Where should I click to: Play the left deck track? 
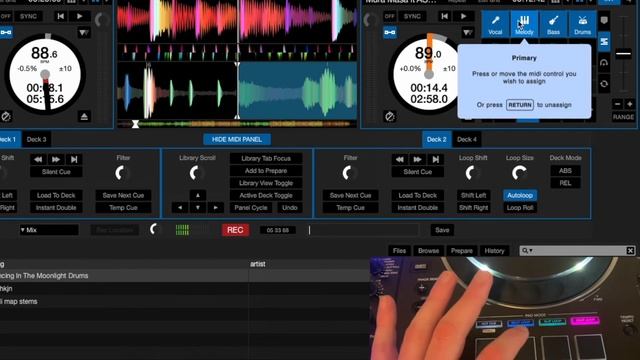[80, 16]
